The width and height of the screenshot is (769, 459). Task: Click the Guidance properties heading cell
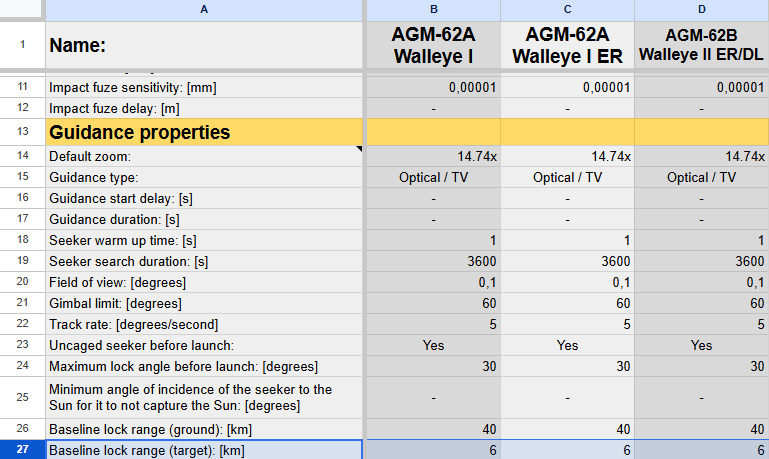(x=204, y=132)
